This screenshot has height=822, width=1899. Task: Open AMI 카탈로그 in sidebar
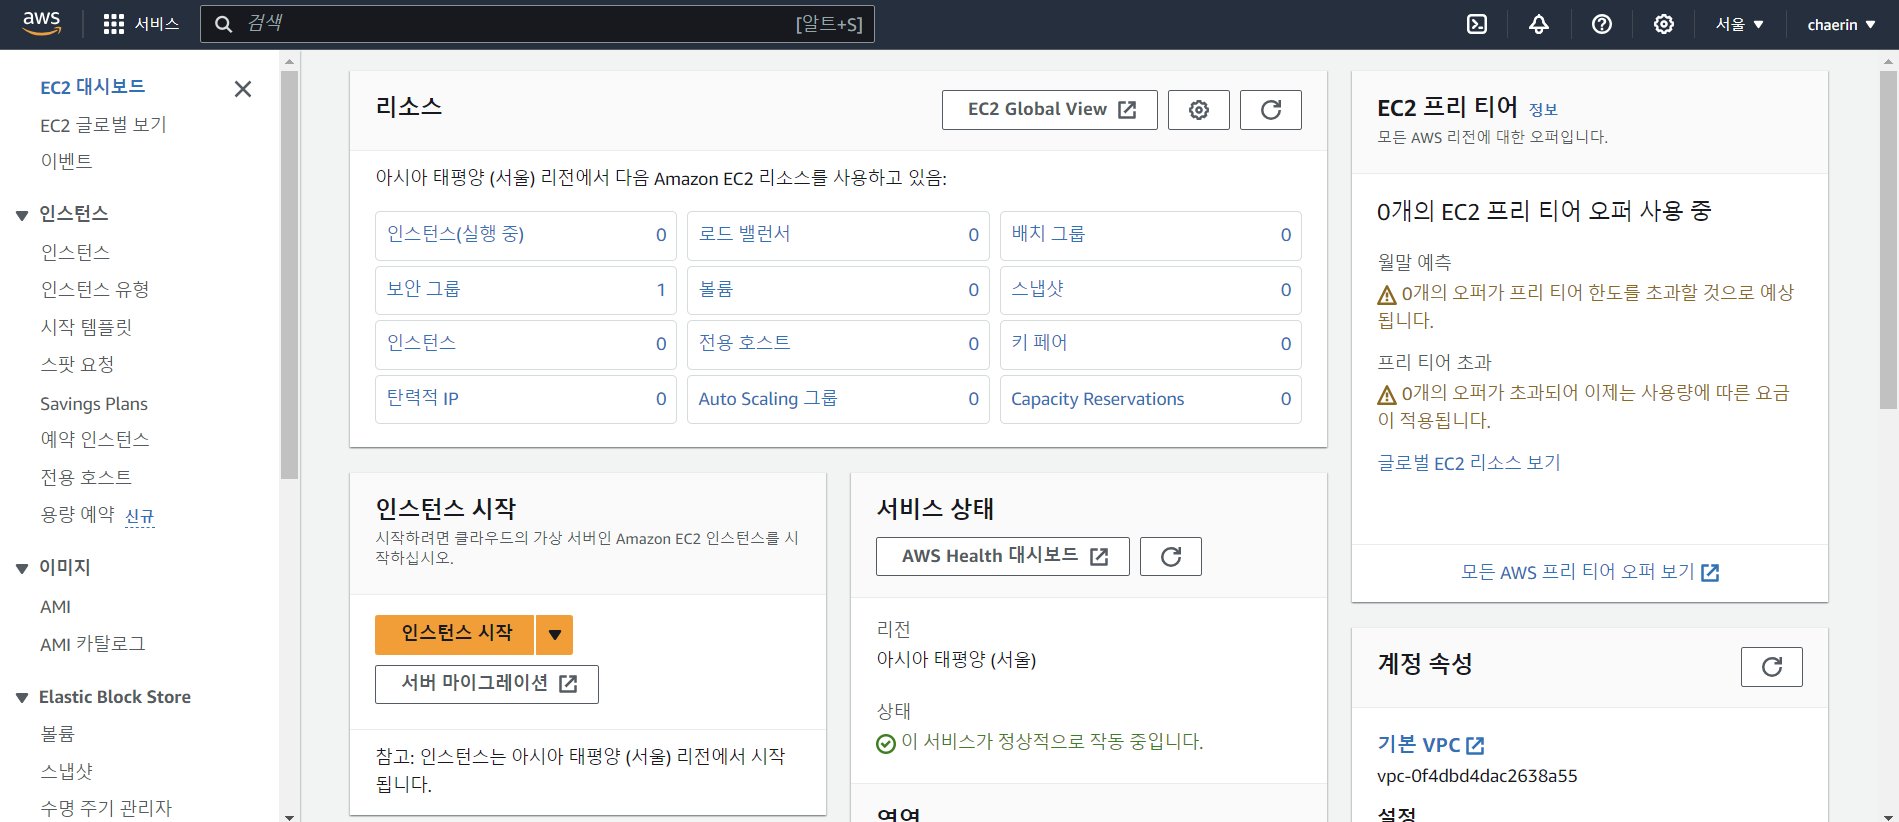click(92, 644)
